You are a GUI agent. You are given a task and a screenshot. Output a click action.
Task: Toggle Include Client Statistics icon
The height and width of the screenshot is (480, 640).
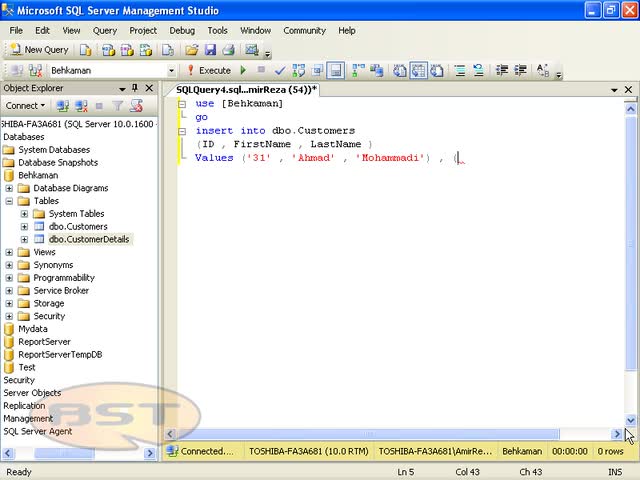[x=377, y=71]
